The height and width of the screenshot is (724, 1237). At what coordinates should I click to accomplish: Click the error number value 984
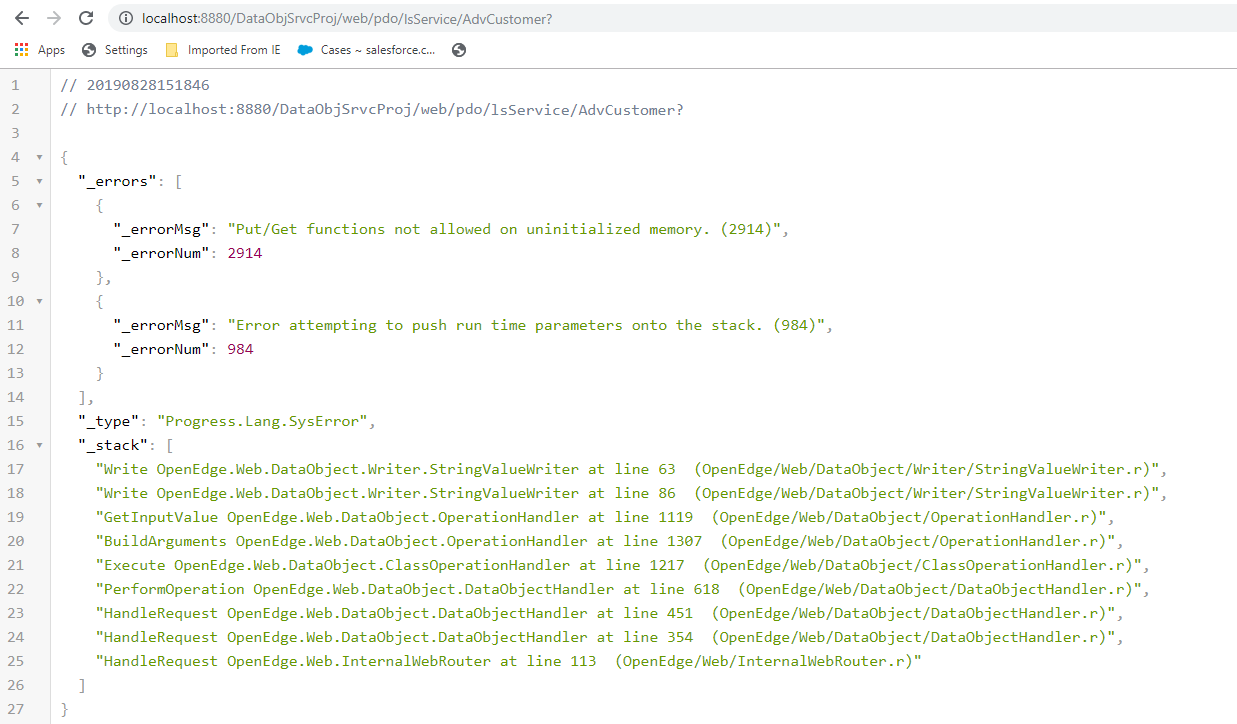pyautogui.click(x=241, y=349)
